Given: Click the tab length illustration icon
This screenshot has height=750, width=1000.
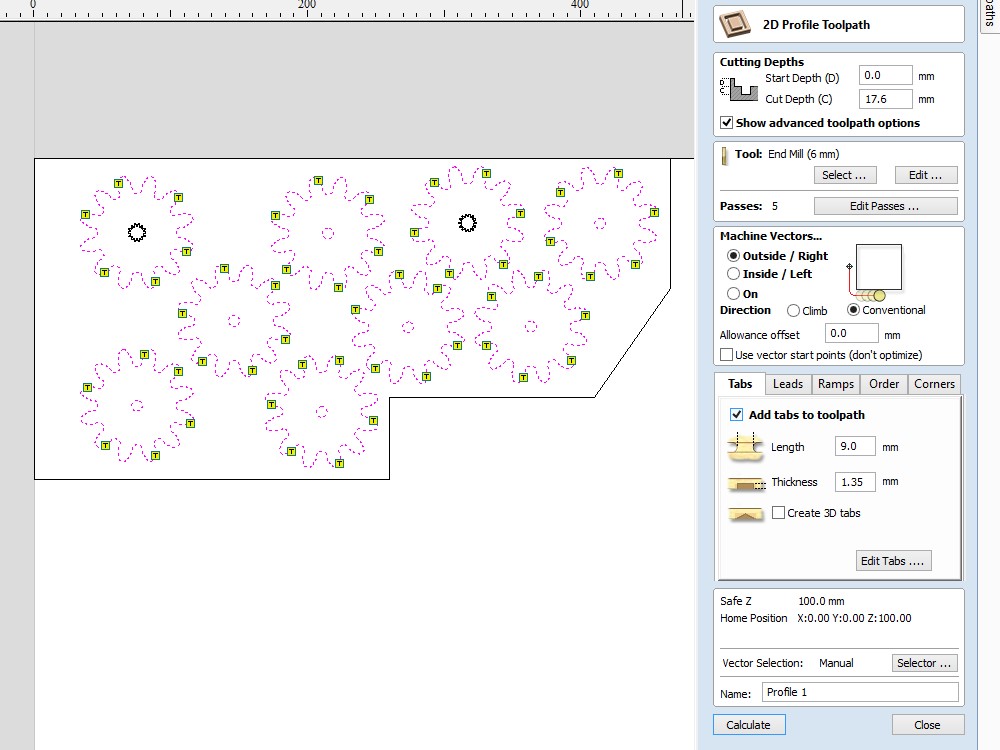Looking at the screenshot, I should tap(745, 446).
